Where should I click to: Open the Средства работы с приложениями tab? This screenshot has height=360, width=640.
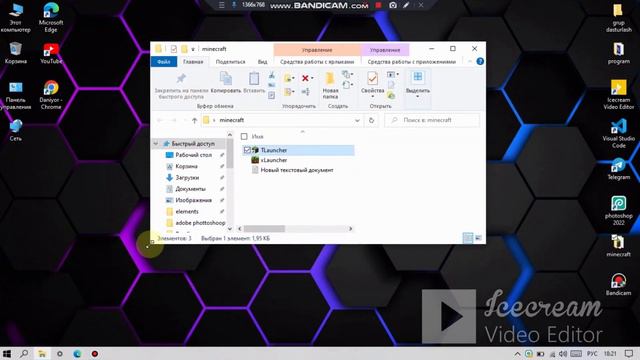(x=411, y=62)
